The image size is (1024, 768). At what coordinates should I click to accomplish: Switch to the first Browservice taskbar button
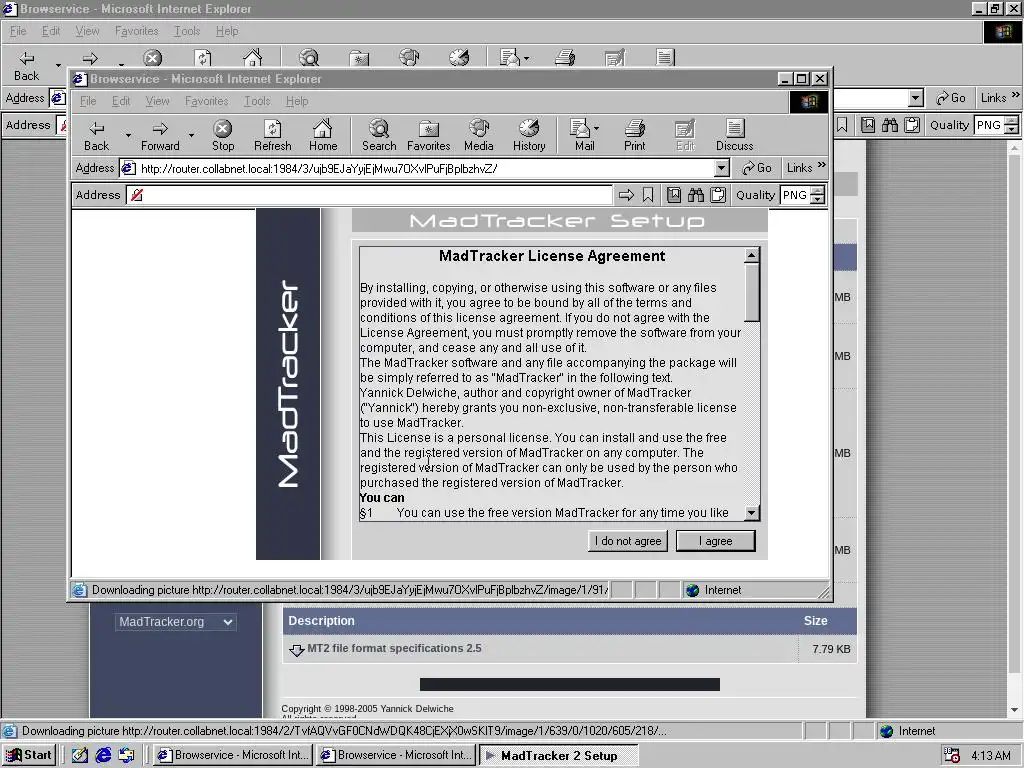click(233, 755)
